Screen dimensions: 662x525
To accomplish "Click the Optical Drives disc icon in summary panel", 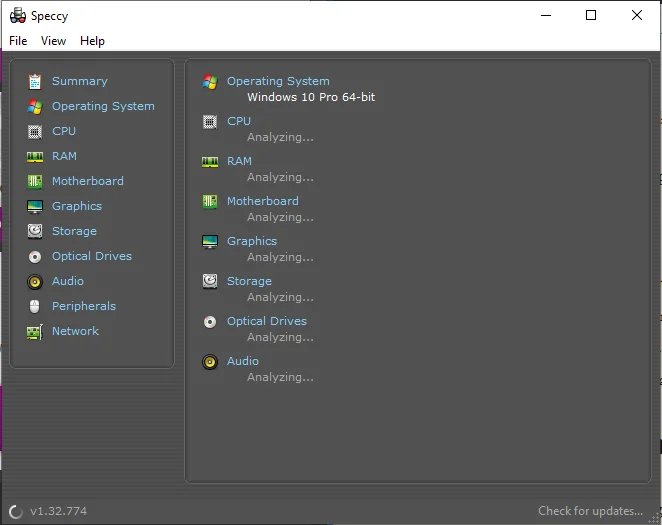I will 210,322.
